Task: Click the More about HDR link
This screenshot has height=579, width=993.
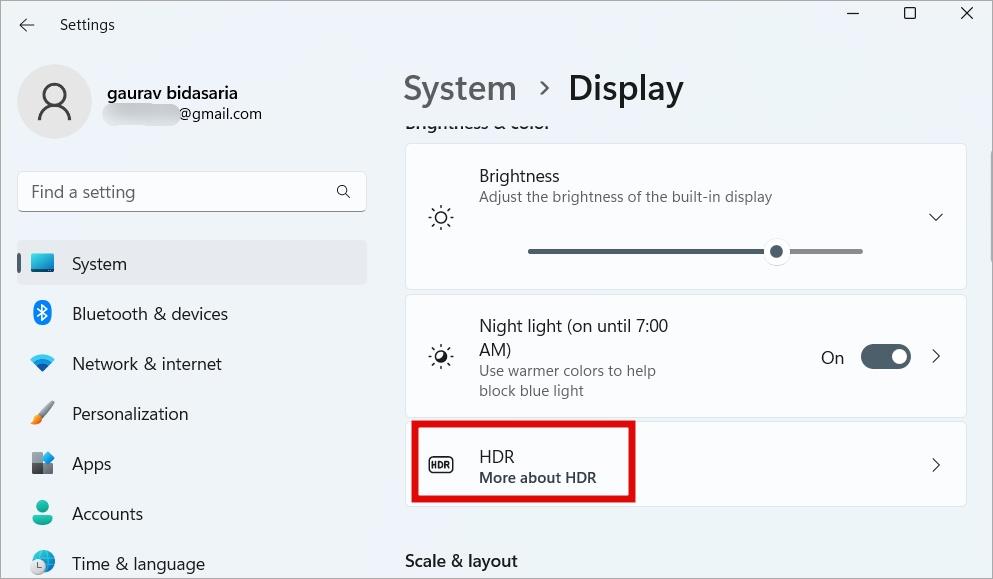Action: coord(538,478)
